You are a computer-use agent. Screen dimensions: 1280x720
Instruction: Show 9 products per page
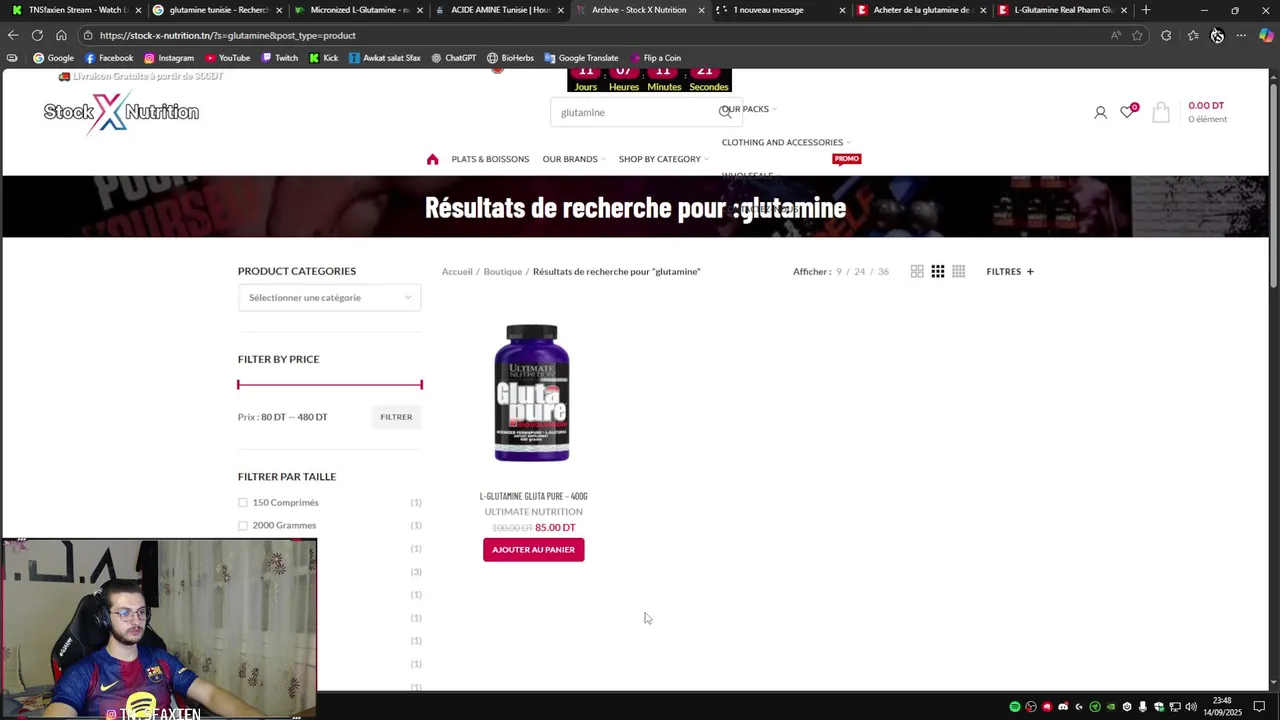[839, 271]
